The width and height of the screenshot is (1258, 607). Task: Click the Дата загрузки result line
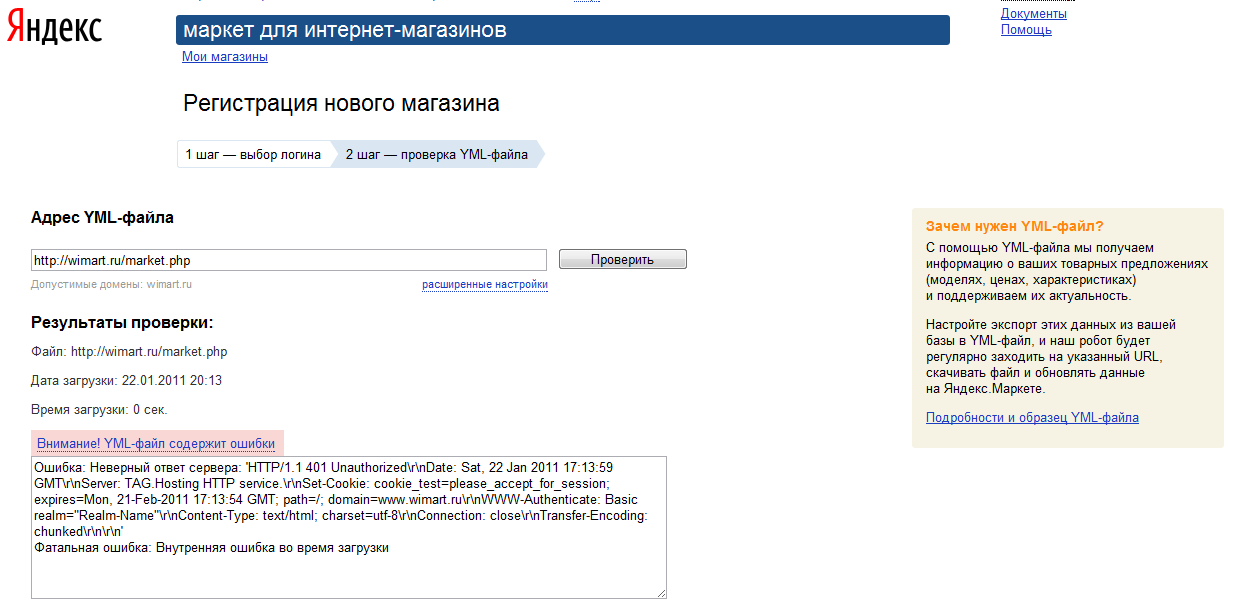(x=126, y=381)
